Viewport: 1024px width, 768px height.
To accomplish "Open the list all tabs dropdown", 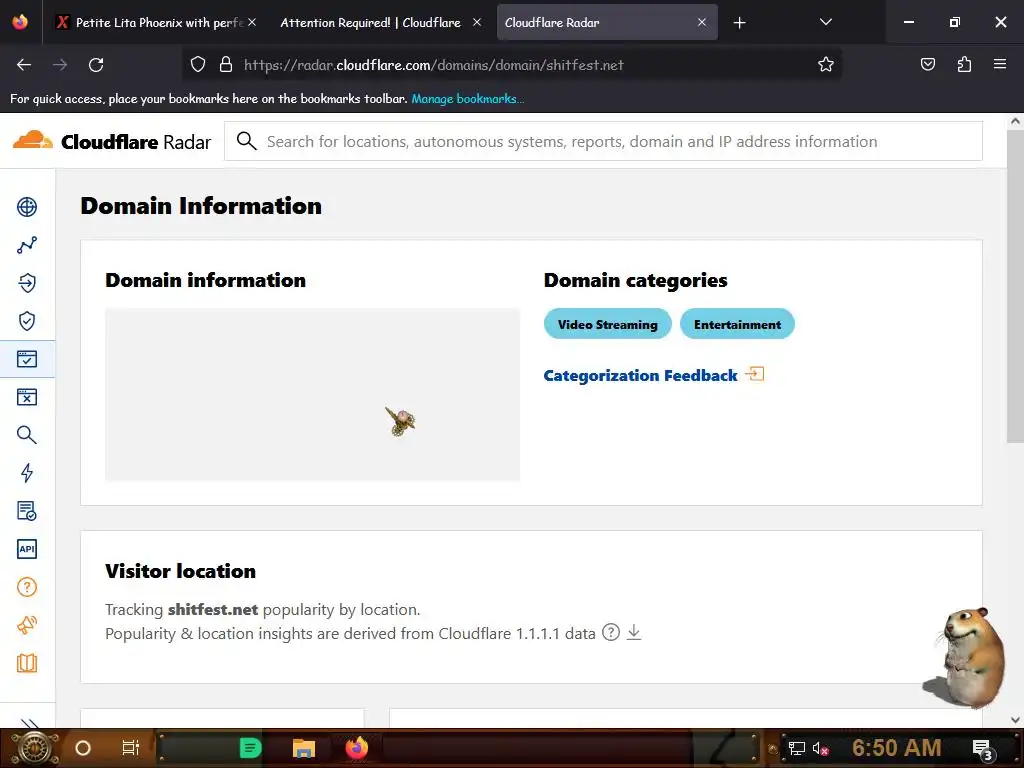I will pyautogui.click(x=825, y=22).
